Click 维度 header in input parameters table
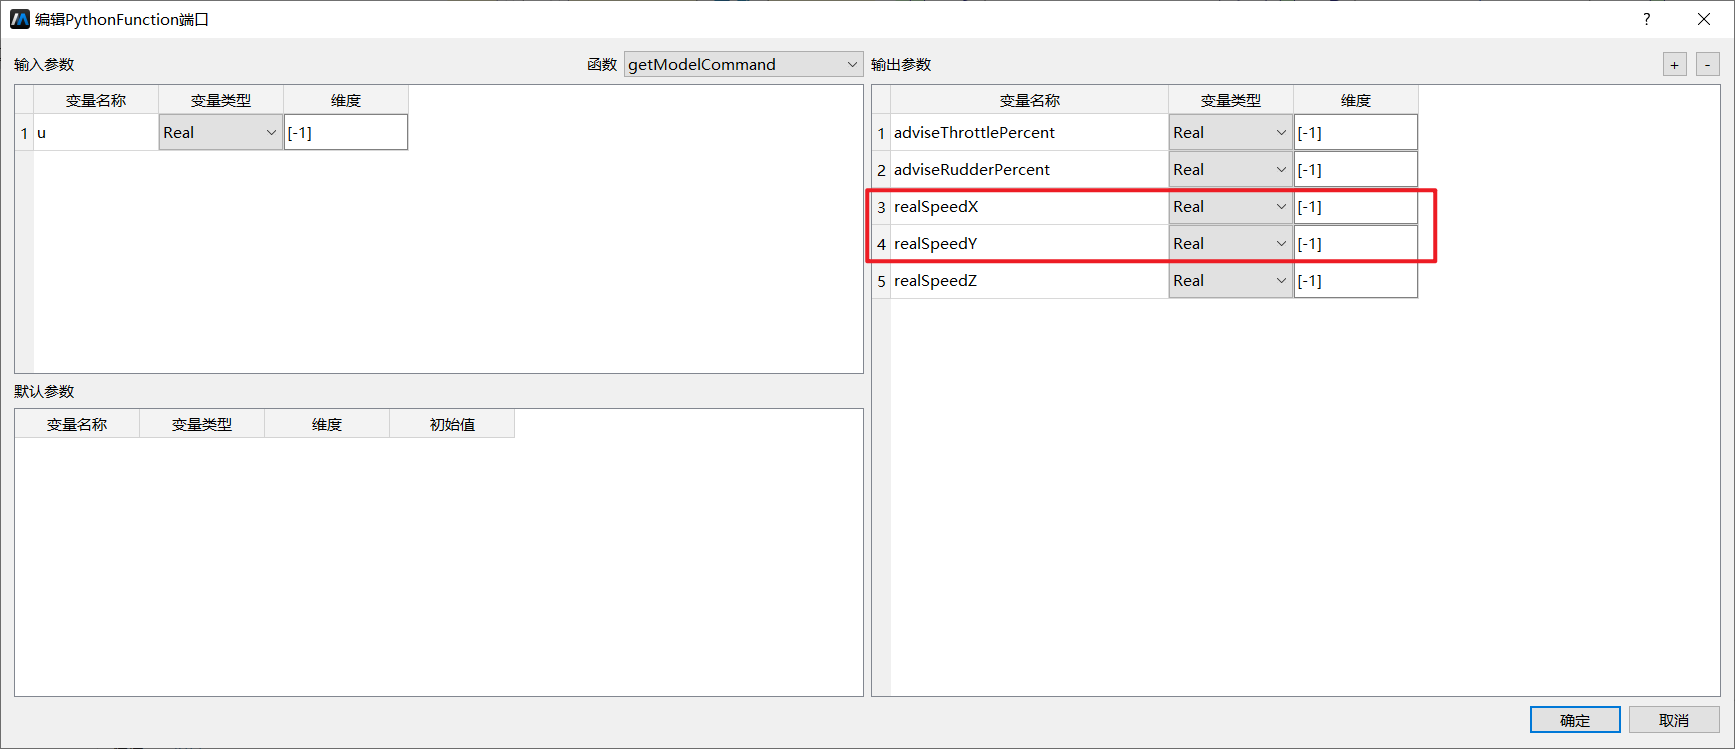The image size is (1735, 749). click(x=346, y=100)
